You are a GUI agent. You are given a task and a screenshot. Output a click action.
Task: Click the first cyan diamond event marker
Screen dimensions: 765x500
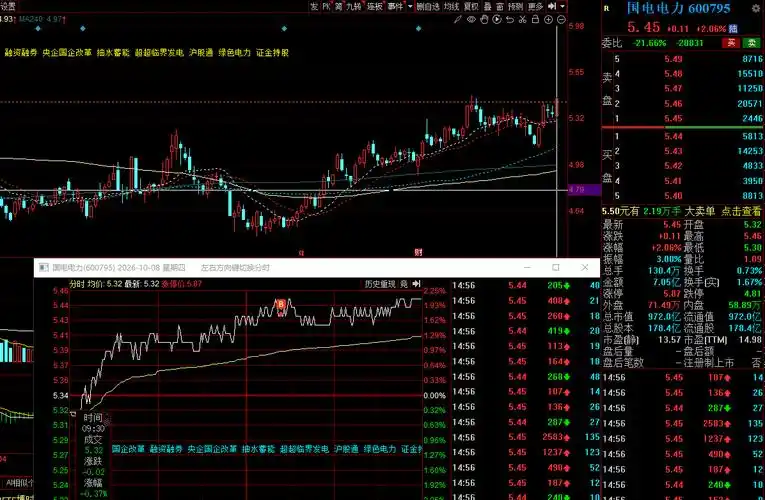click(x=38, y=29)
